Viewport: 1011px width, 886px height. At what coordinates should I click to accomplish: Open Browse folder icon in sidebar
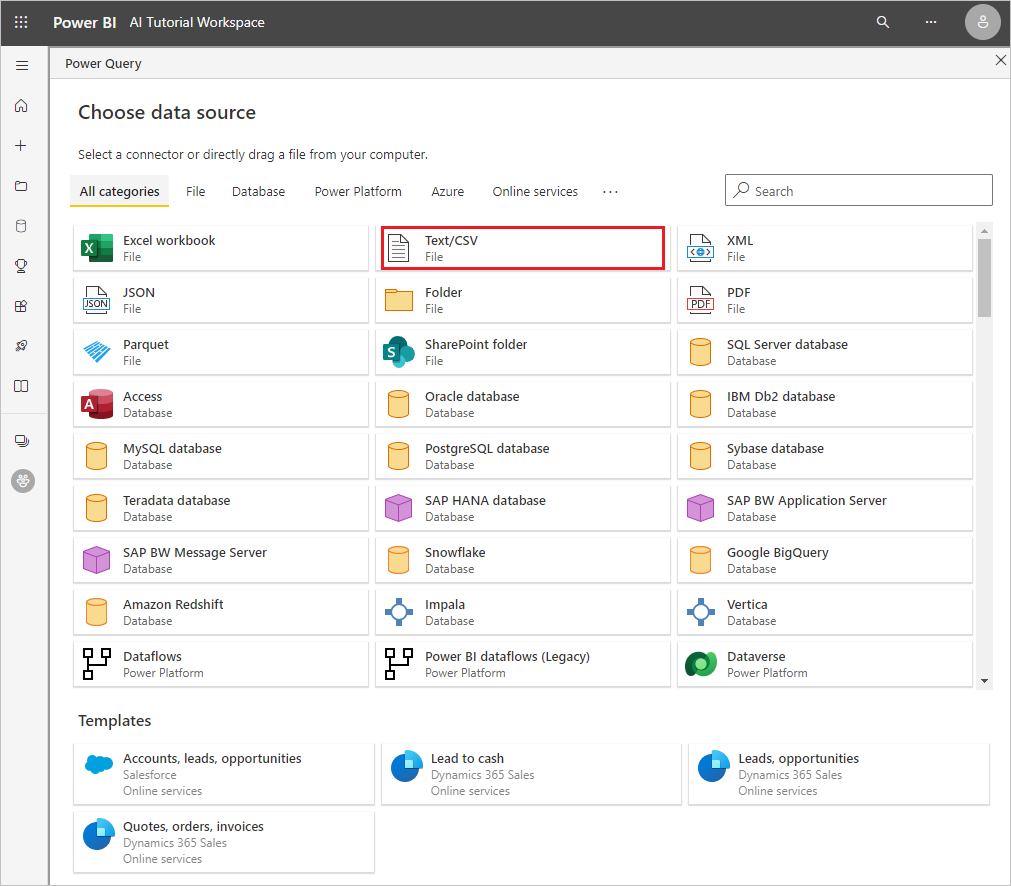tap(21, 186)
